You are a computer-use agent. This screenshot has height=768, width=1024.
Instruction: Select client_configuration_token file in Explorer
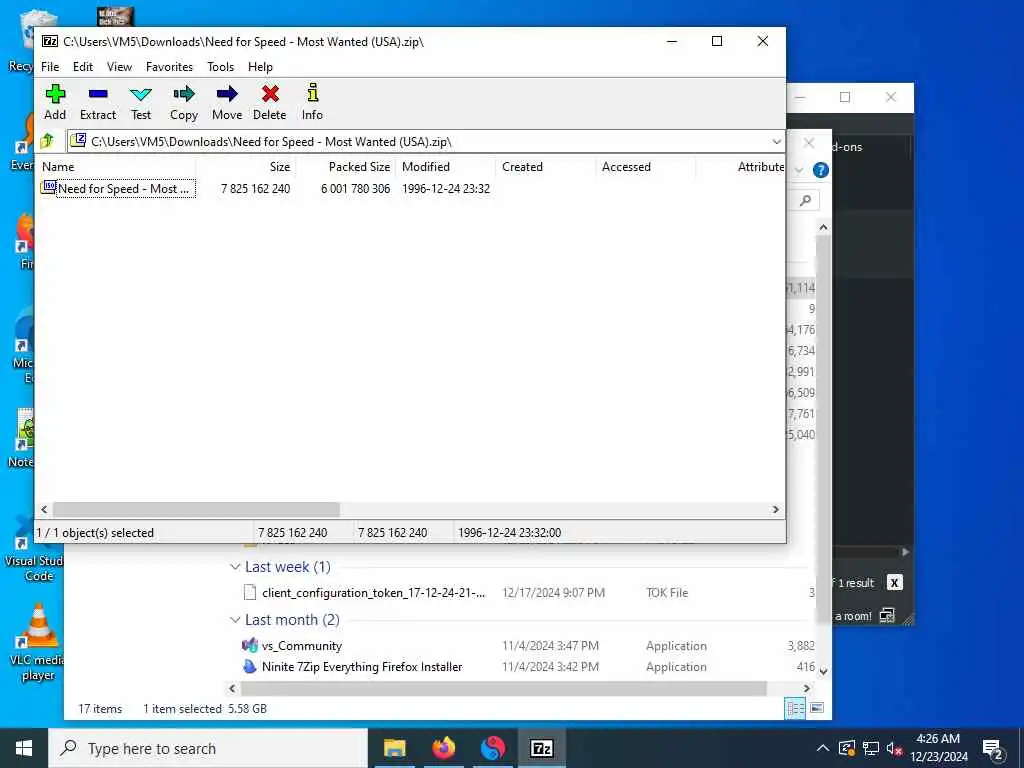point(374,592)
